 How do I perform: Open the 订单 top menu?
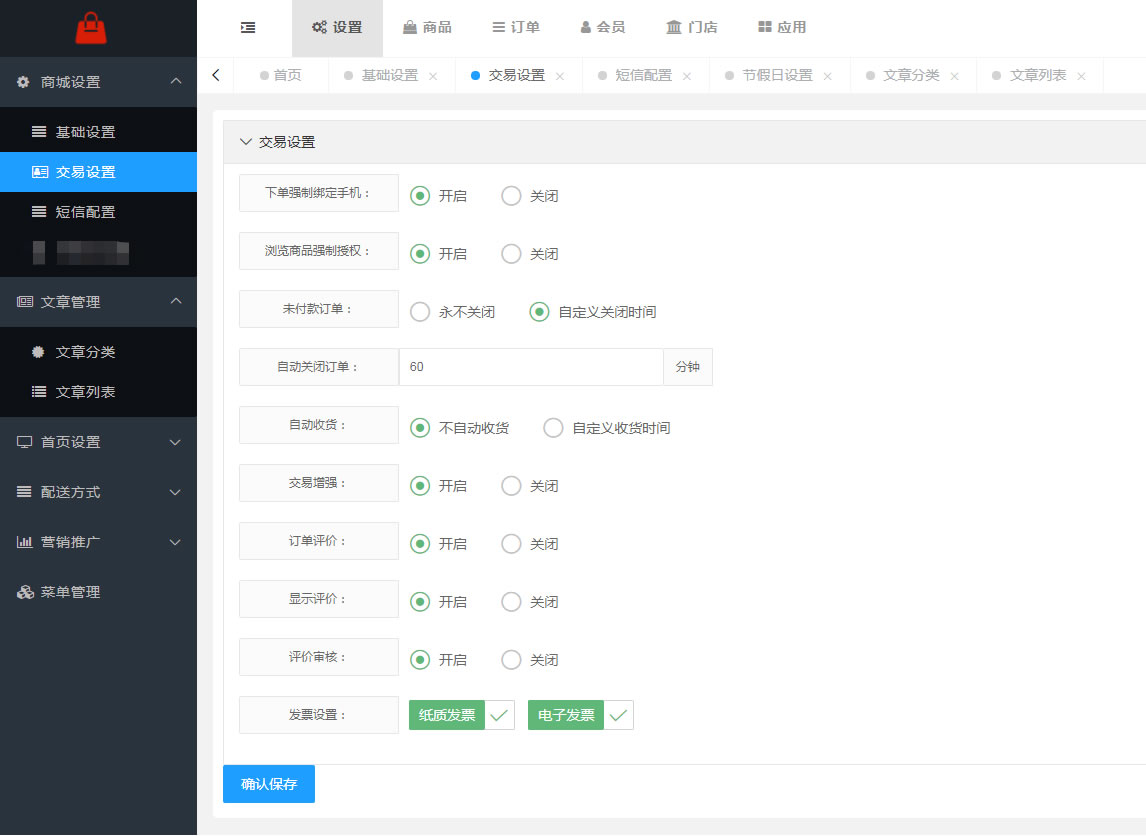(516, 28)
